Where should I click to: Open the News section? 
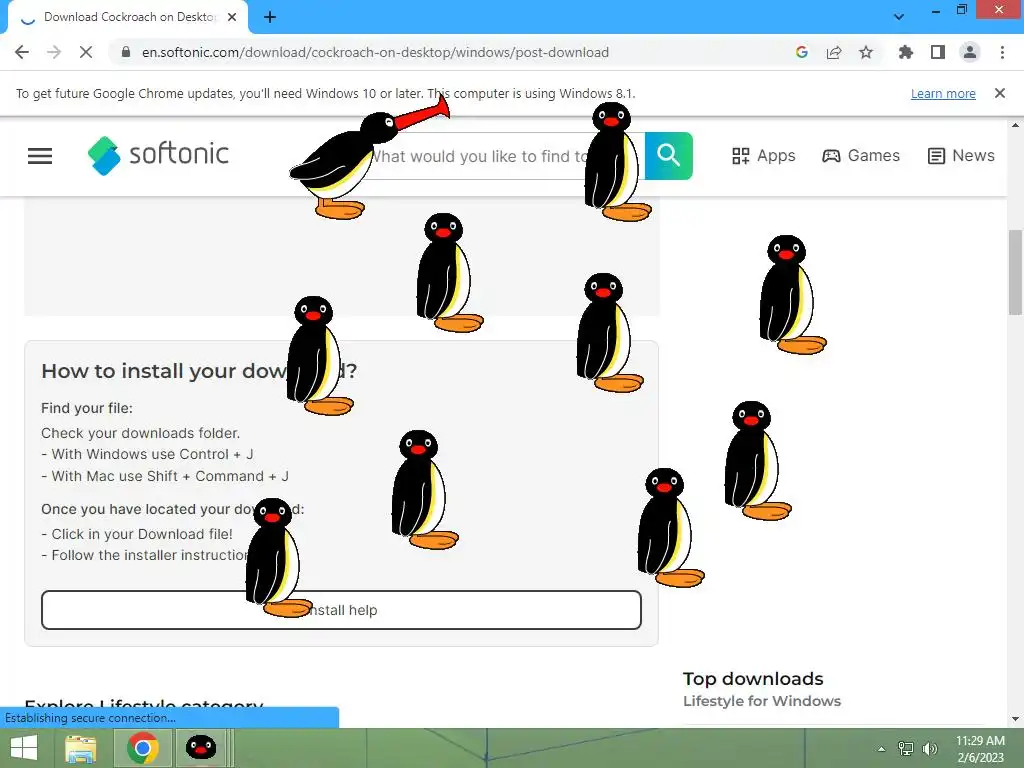coord(961,155)
